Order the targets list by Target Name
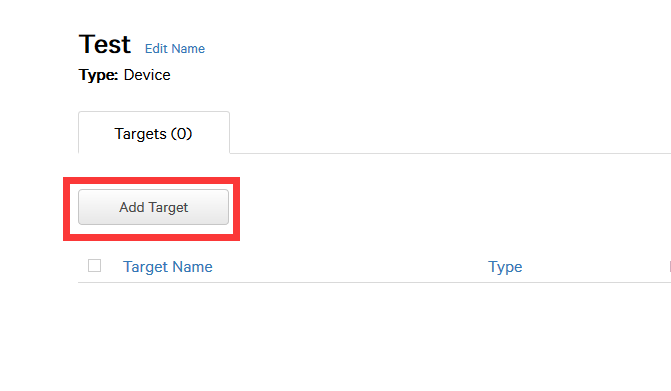The image size is (671, 391). coord(168,267)
